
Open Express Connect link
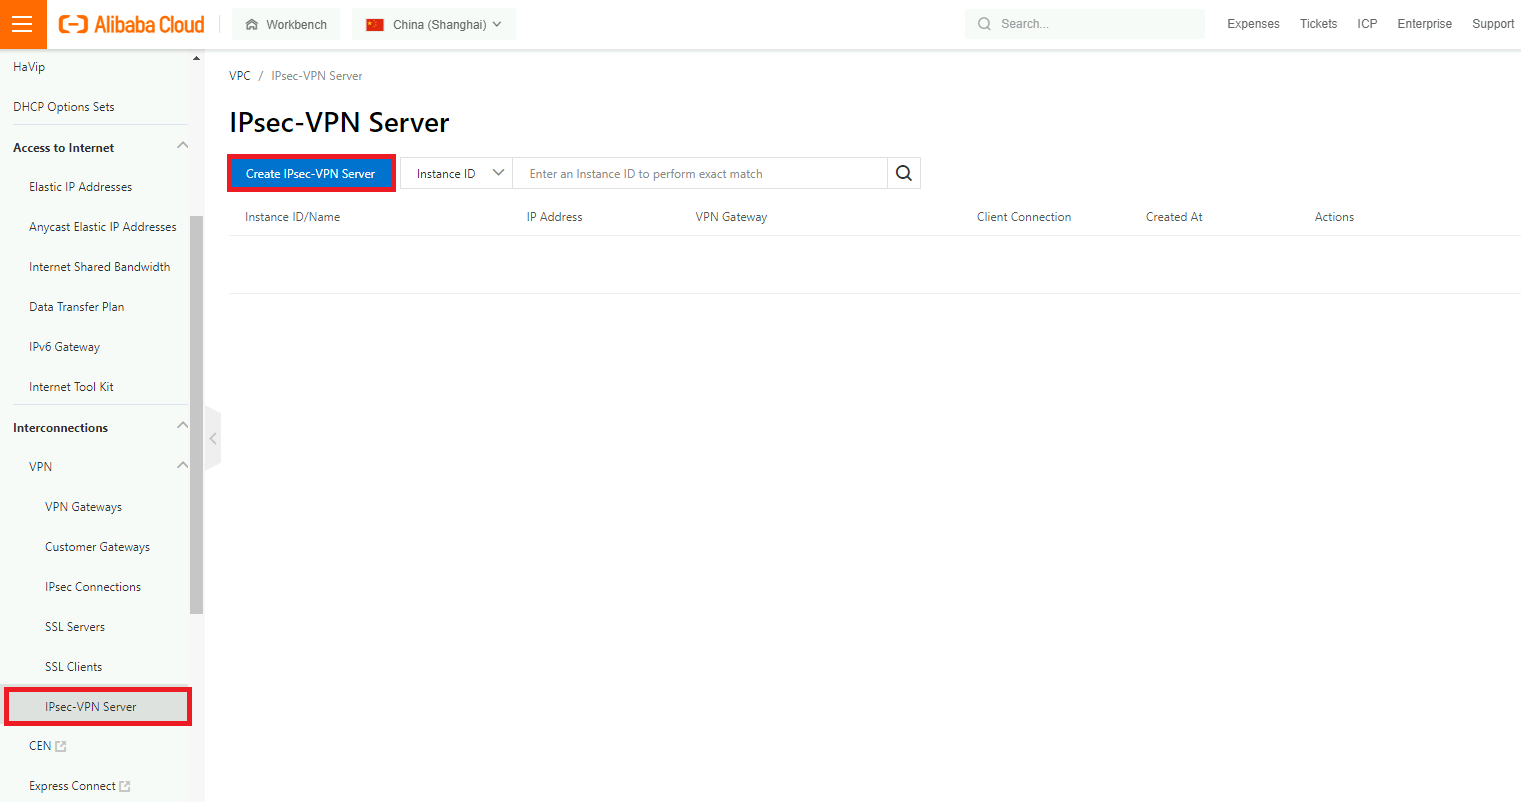pyautogui.click(x=72, y=786)
